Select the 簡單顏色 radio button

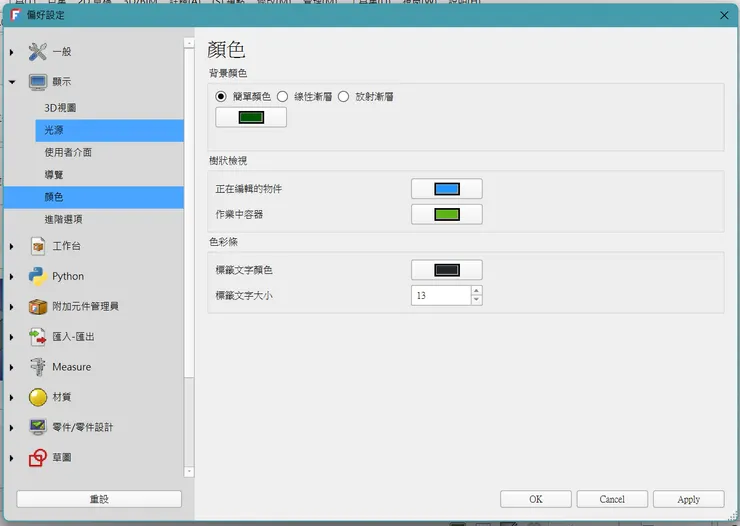click(x=221, y=97)
